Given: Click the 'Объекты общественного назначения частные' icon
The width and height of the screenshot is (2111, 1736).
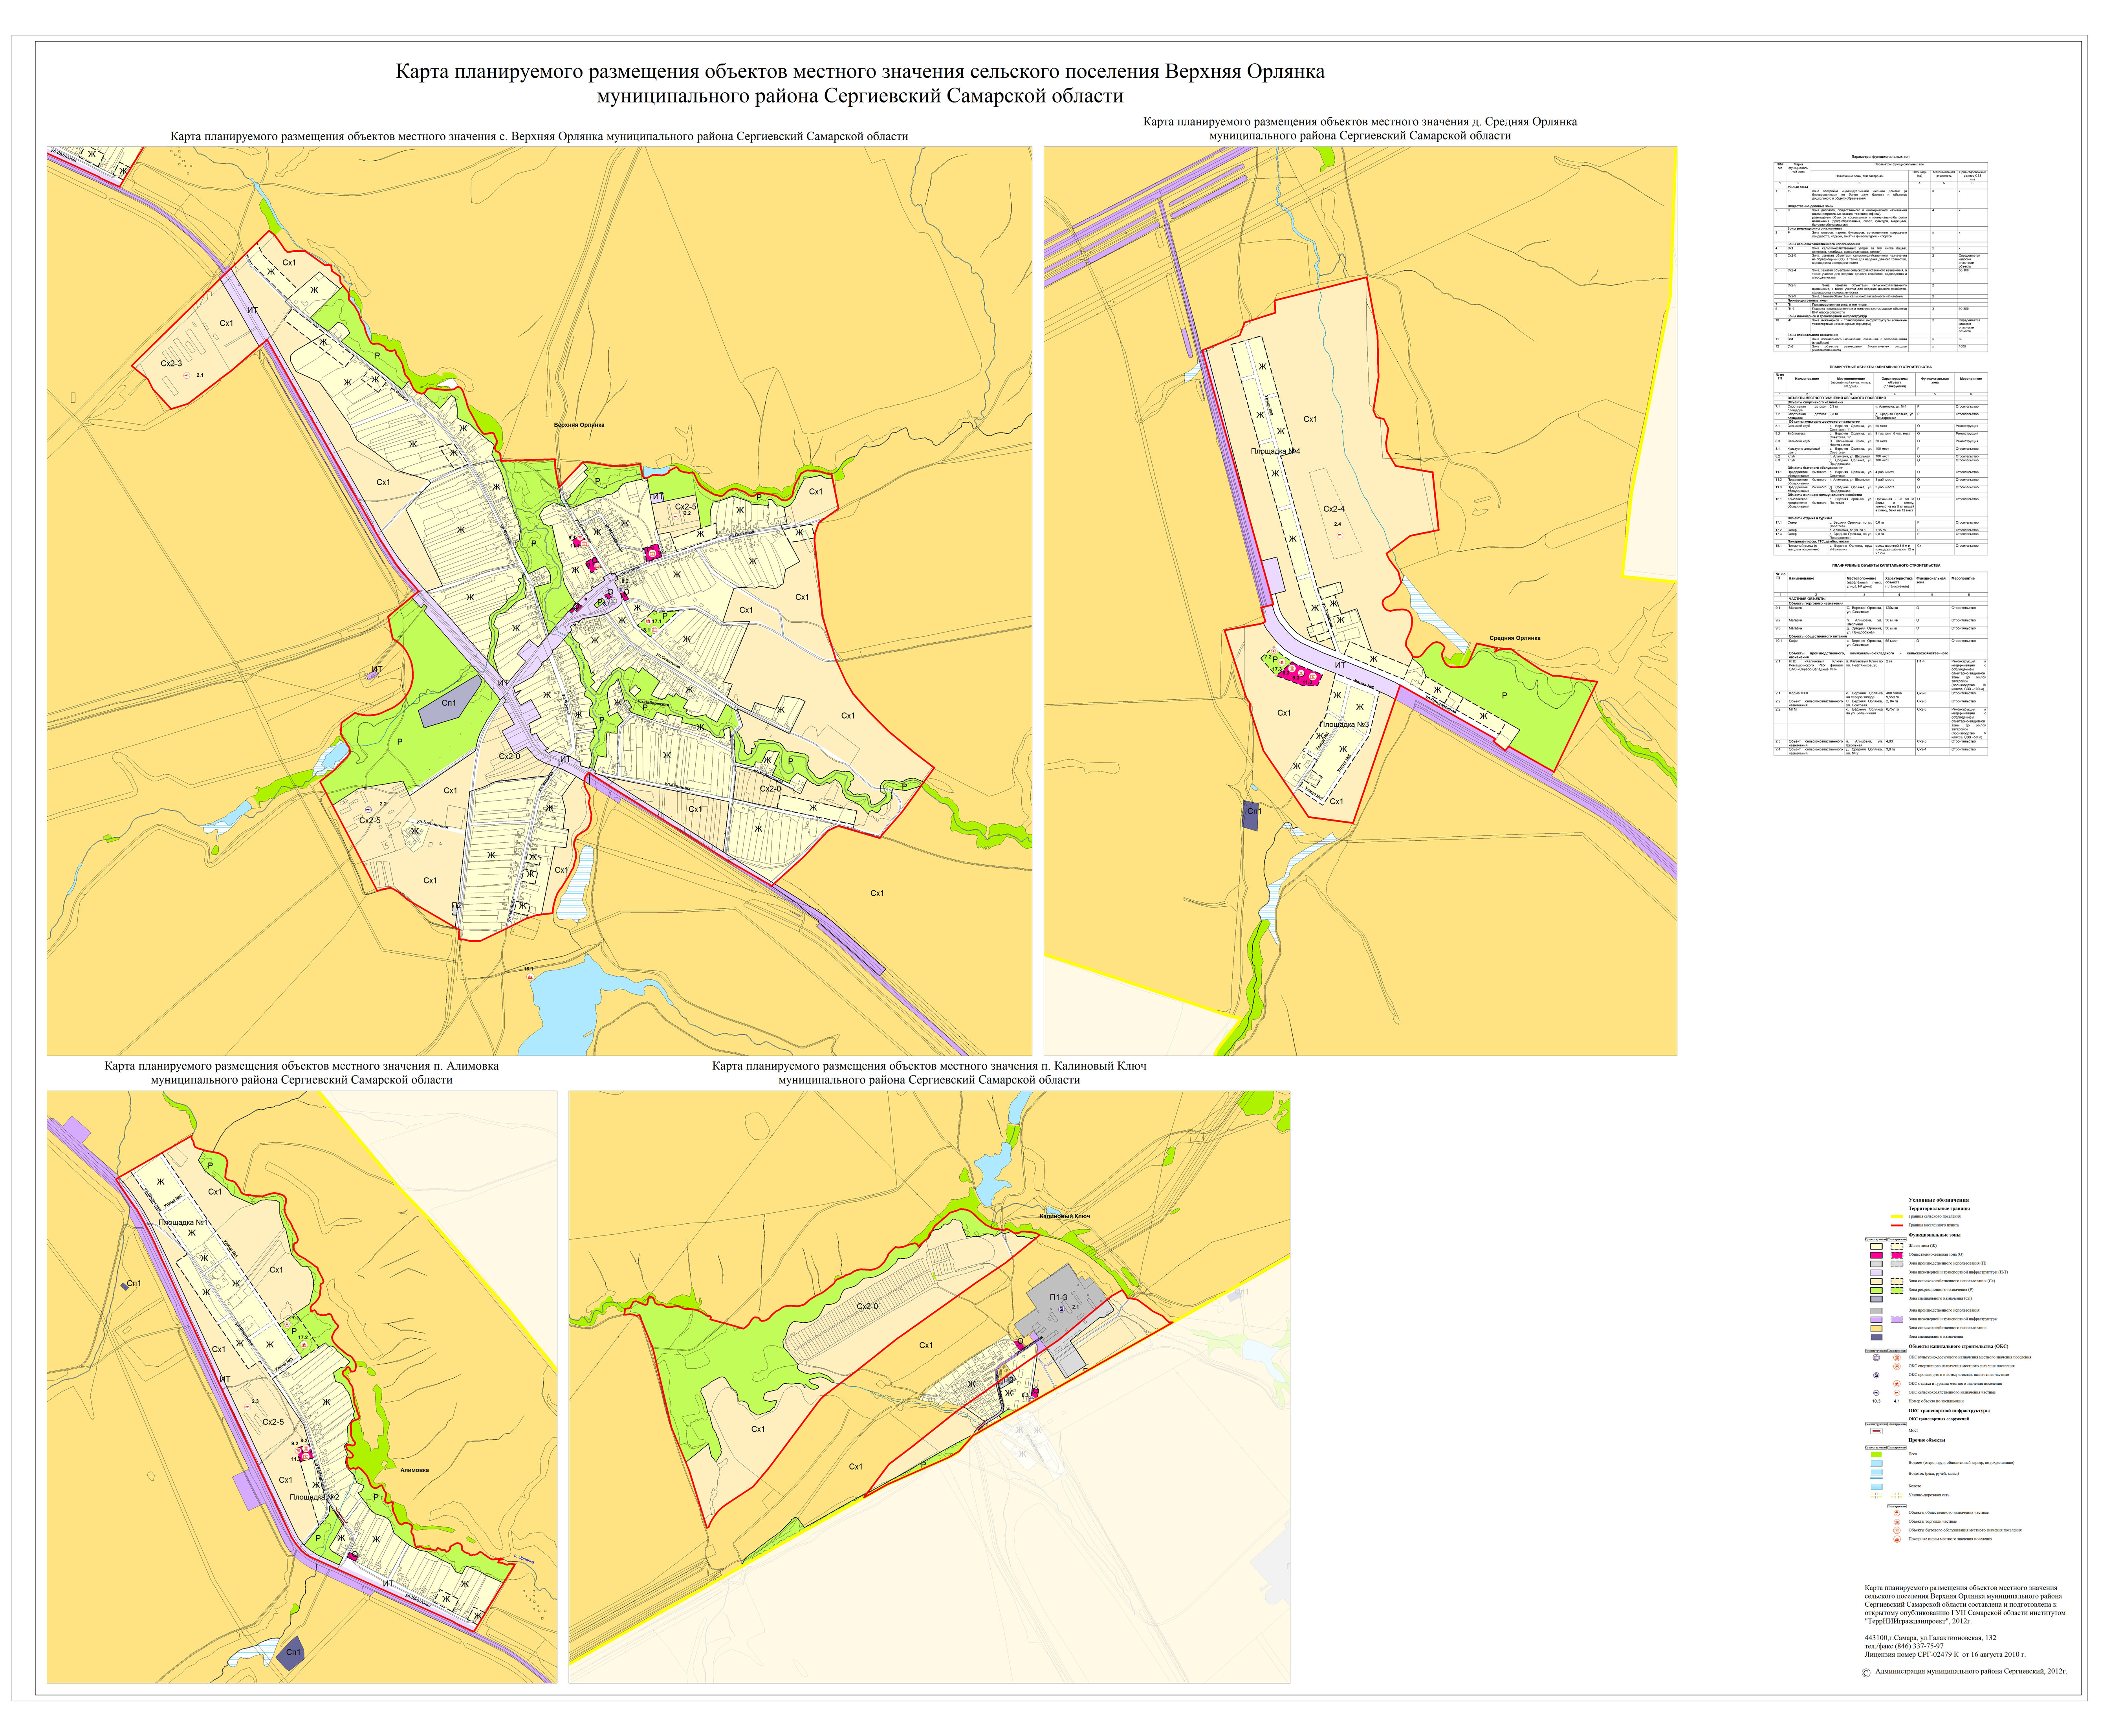Looking at the screenshot, I should pyautogui.click(x=1897, y=1513).
